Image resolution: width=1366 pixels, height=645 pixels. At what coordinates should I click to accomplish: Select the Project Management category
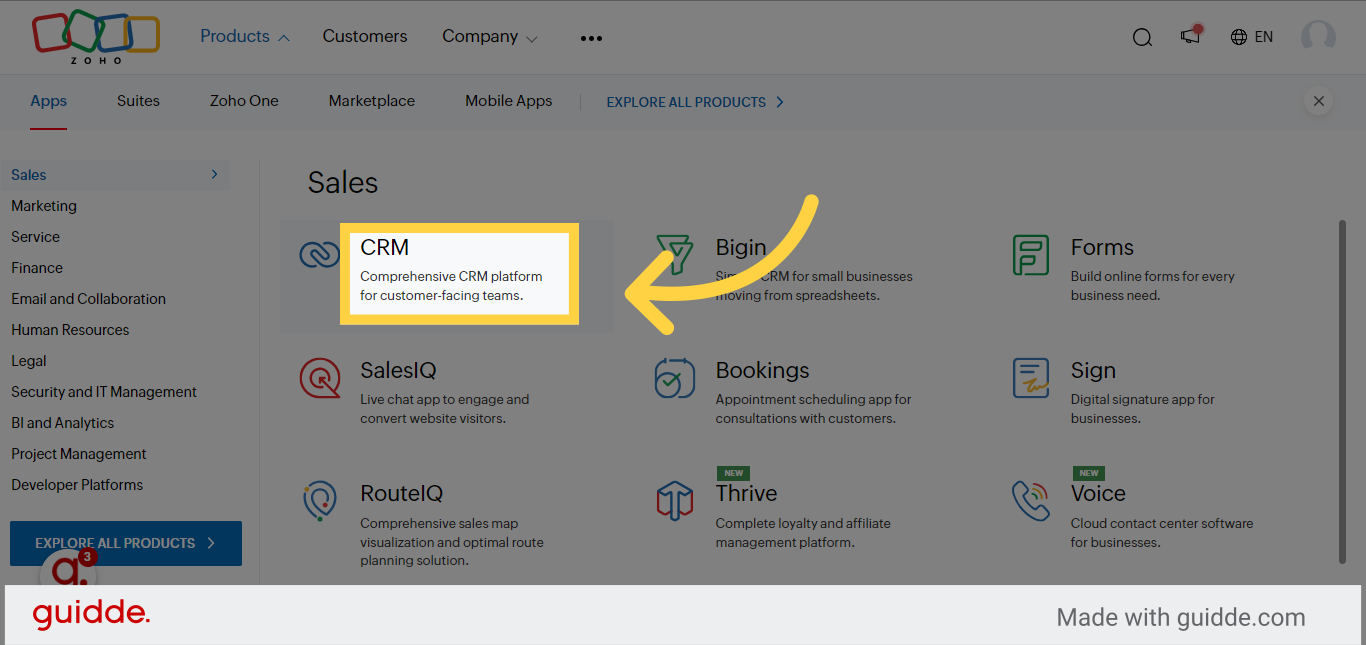click(x=79, y=453)
